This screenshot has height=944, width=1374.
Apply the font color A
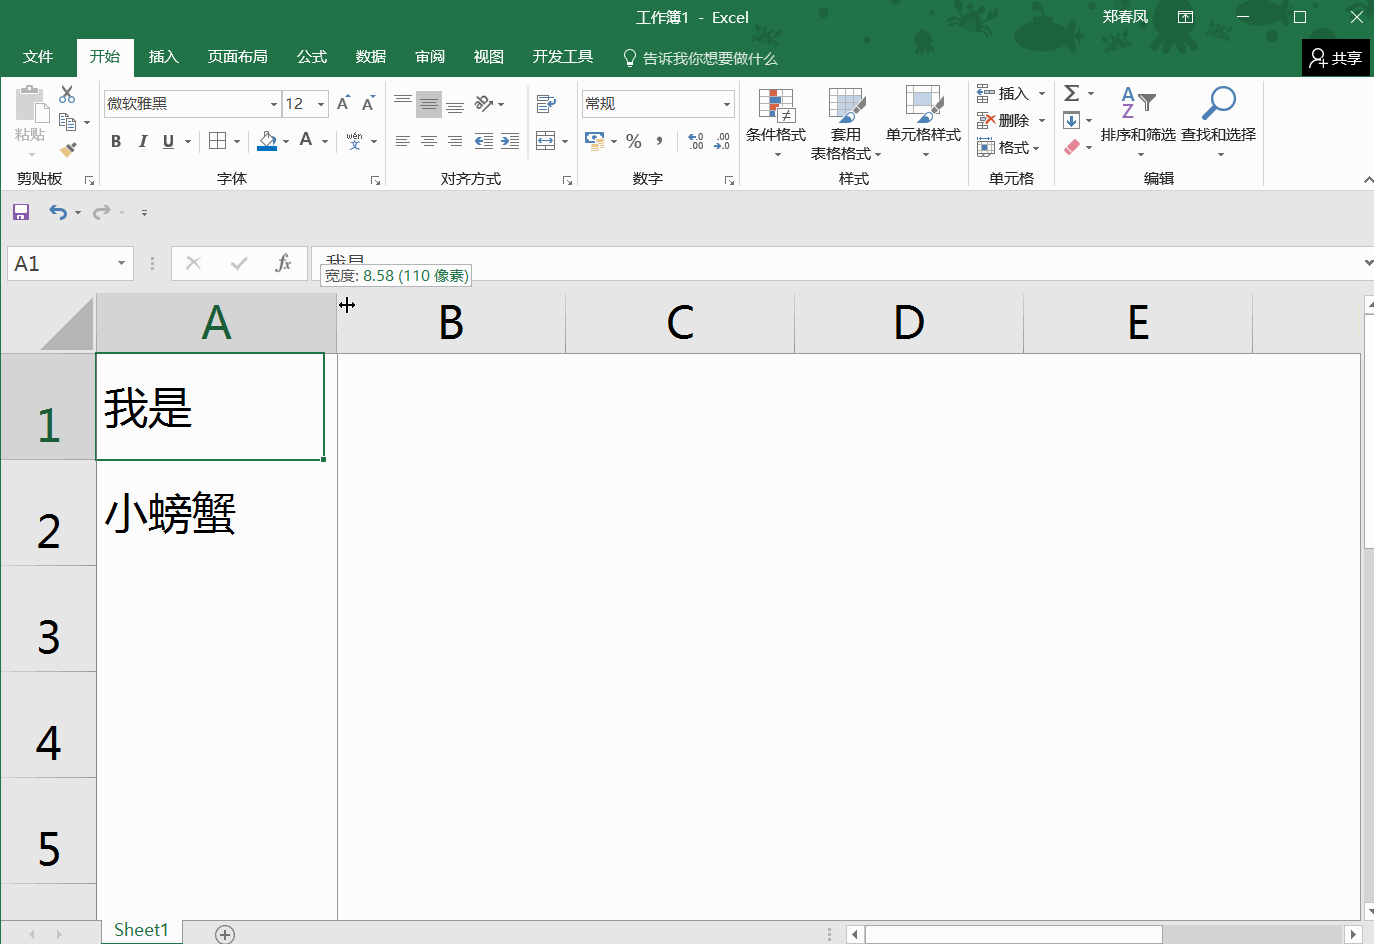[306, 141]
